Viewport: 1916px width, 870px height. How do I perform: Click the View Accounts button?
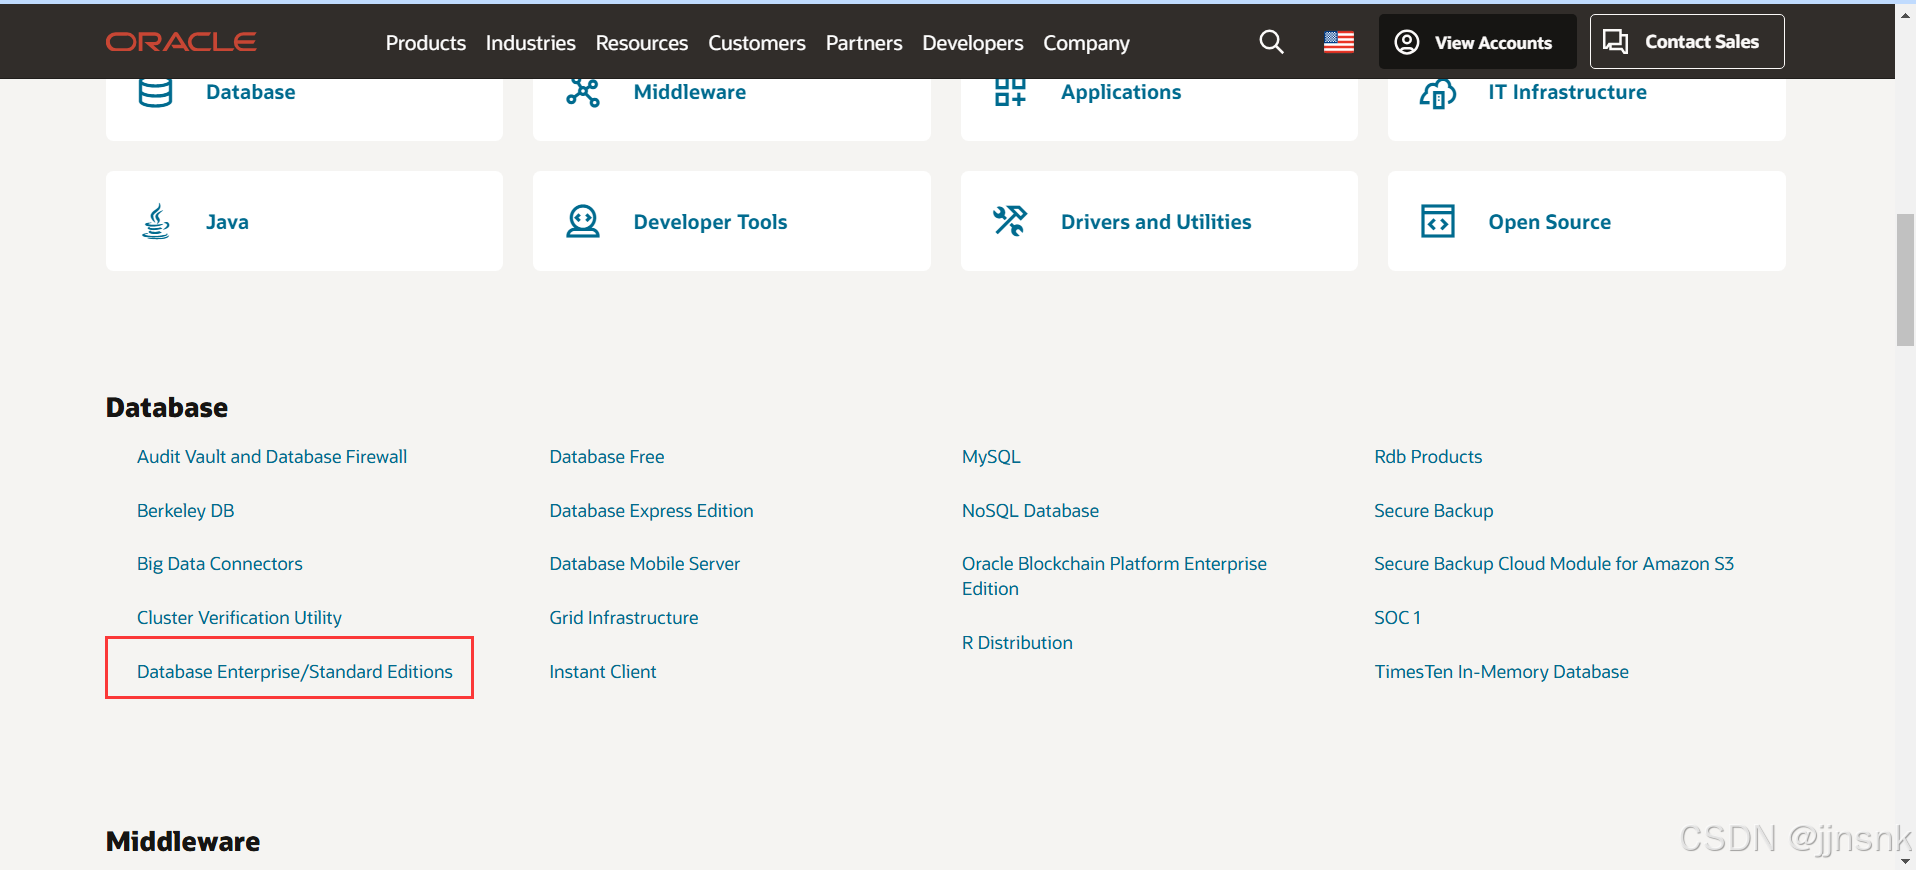[x=1477, y=42]
